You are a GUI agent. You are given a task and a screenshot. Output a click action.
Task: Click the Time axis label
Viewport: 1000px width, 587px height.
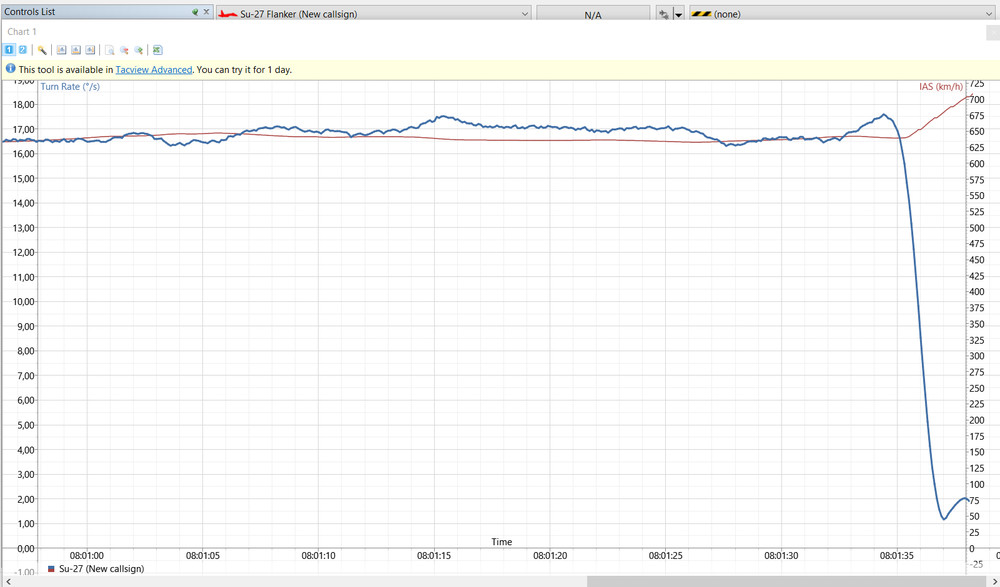(501, 542)
